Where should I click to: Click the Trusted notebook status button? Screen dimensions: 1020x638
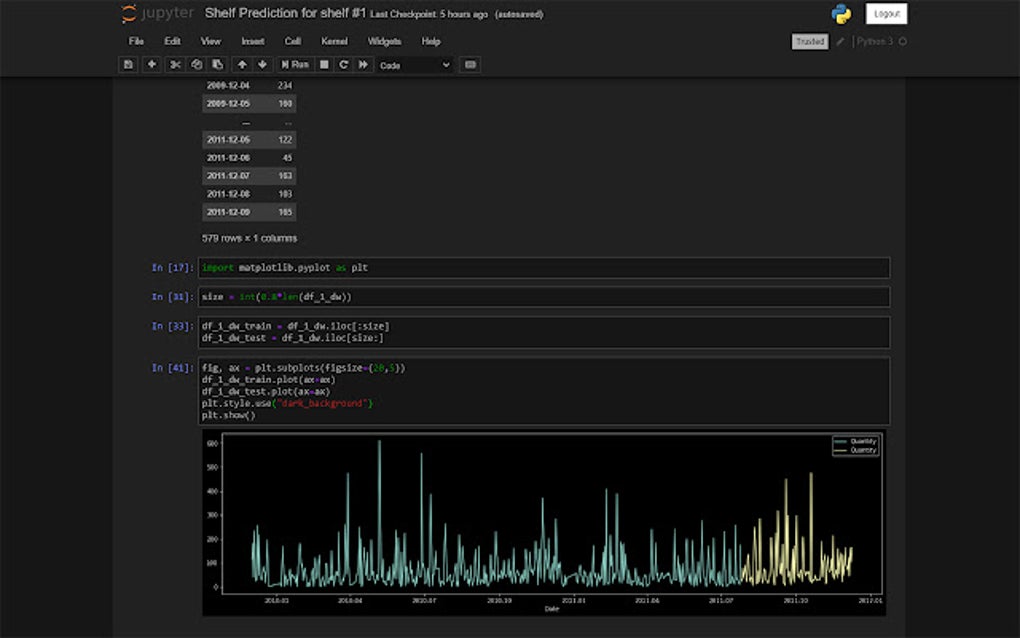(809, 42)
